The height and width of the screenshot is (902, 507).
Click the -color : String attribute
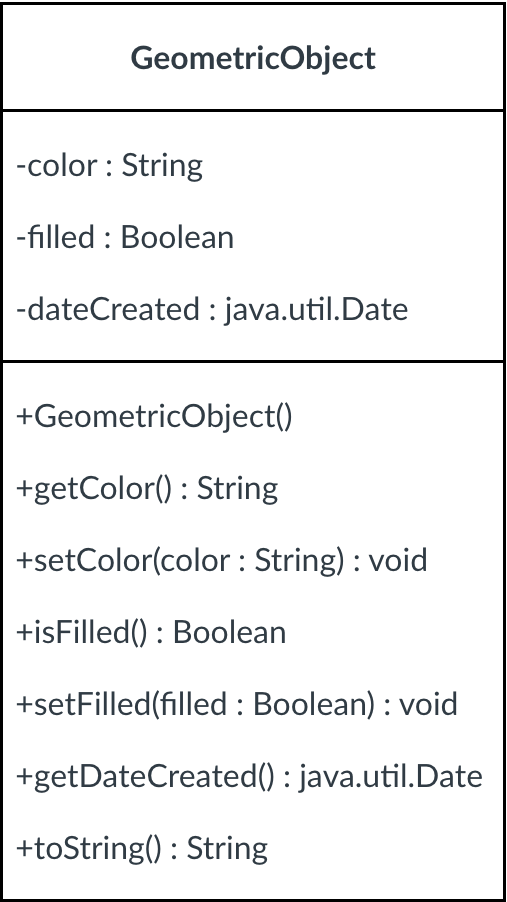coord(109,166)
